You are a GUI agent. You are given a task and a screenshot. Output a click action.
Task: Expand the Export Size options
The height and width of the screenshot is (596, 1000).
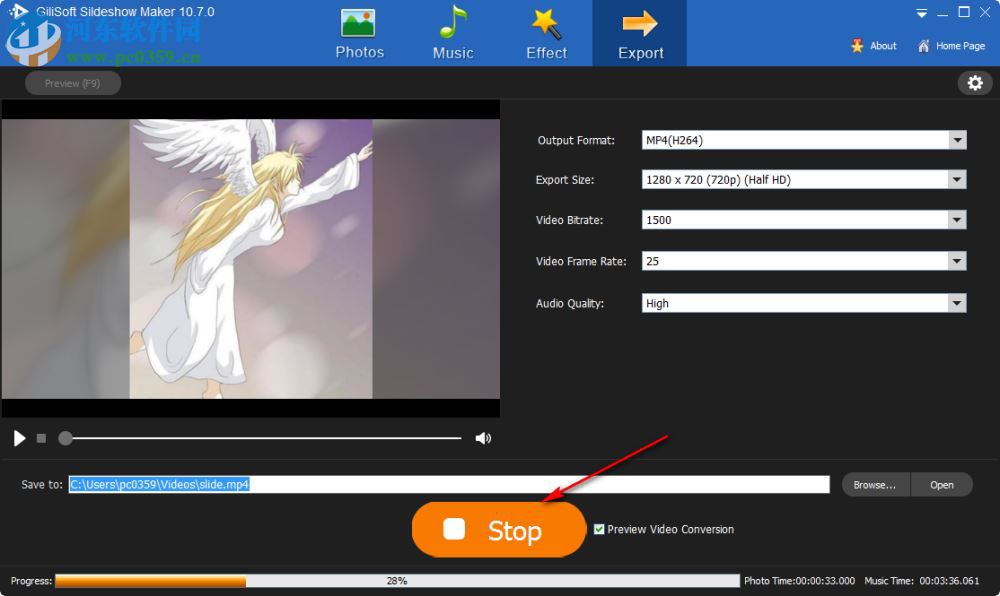pyautogui.click(x=957, y=179)
